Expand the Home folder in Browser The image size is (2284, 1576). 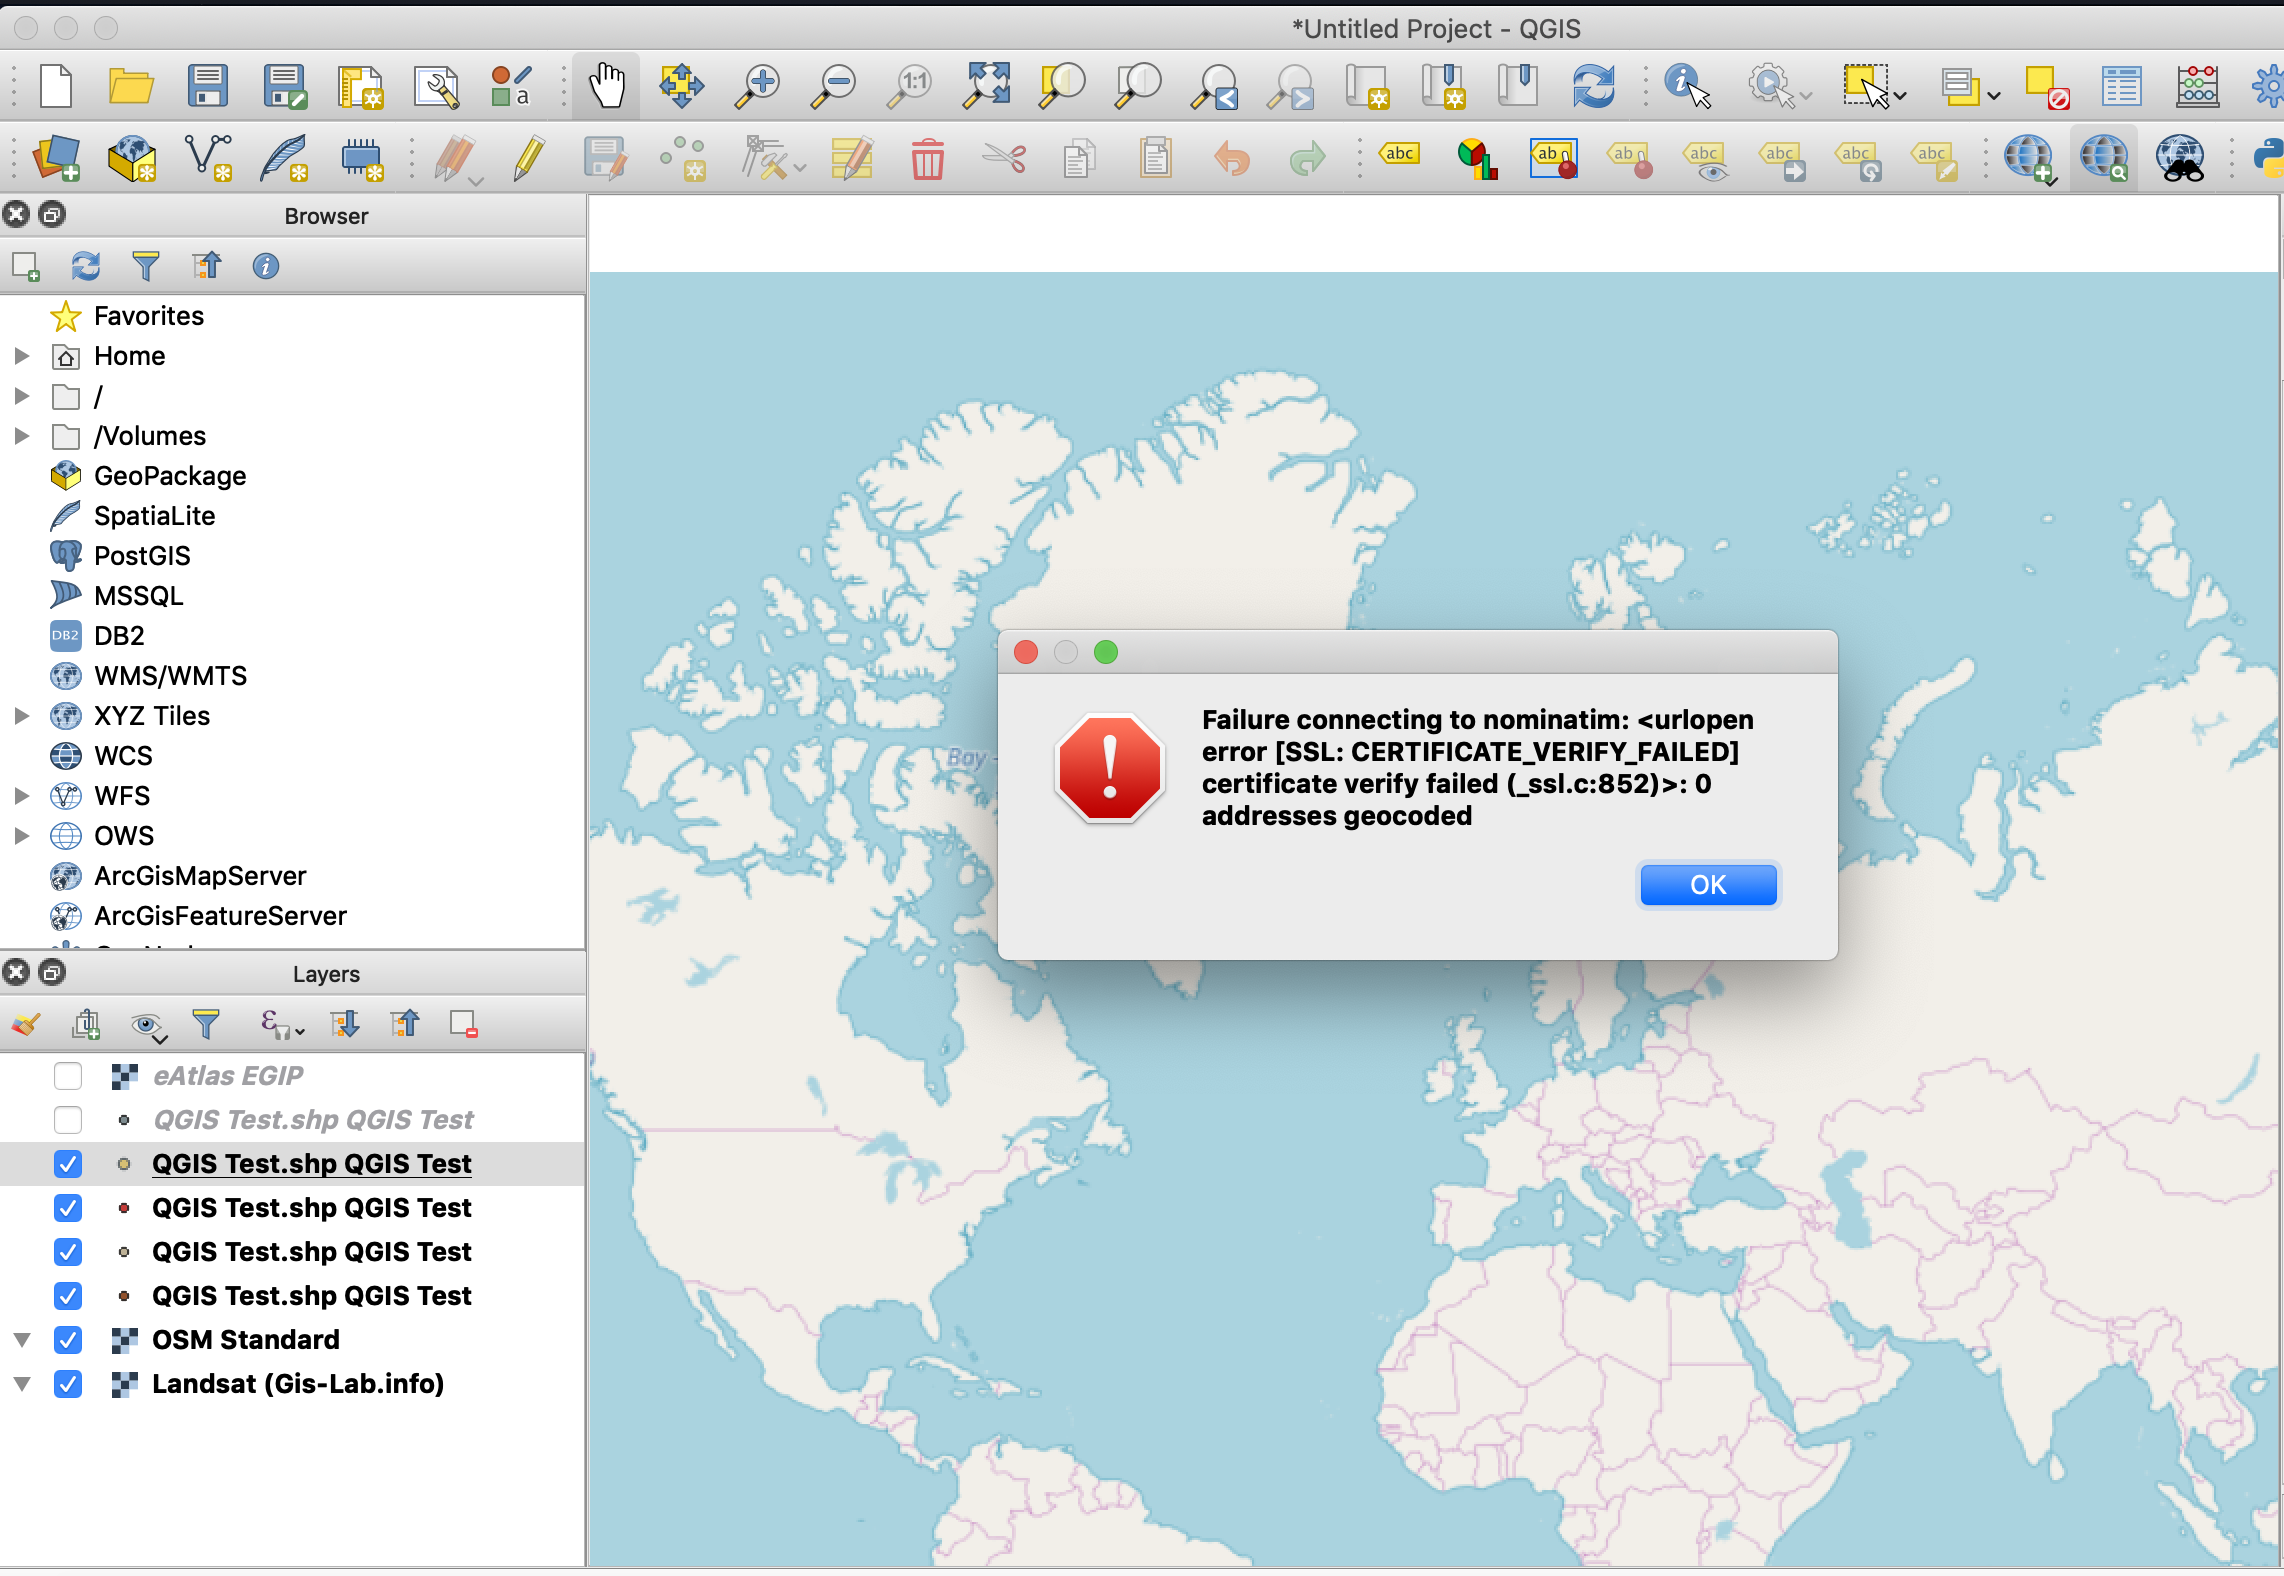click(x=22, y=356)
